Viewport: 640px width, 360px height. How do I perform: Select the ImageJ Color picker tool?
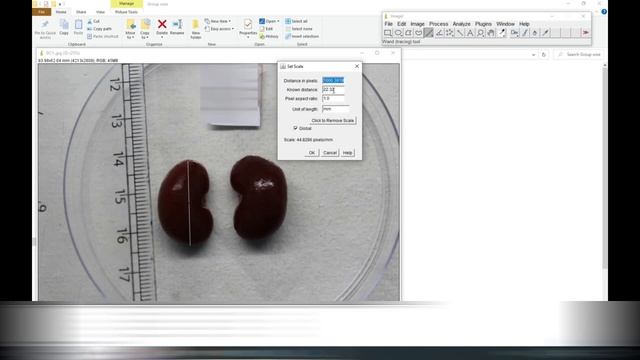point(502,33)
